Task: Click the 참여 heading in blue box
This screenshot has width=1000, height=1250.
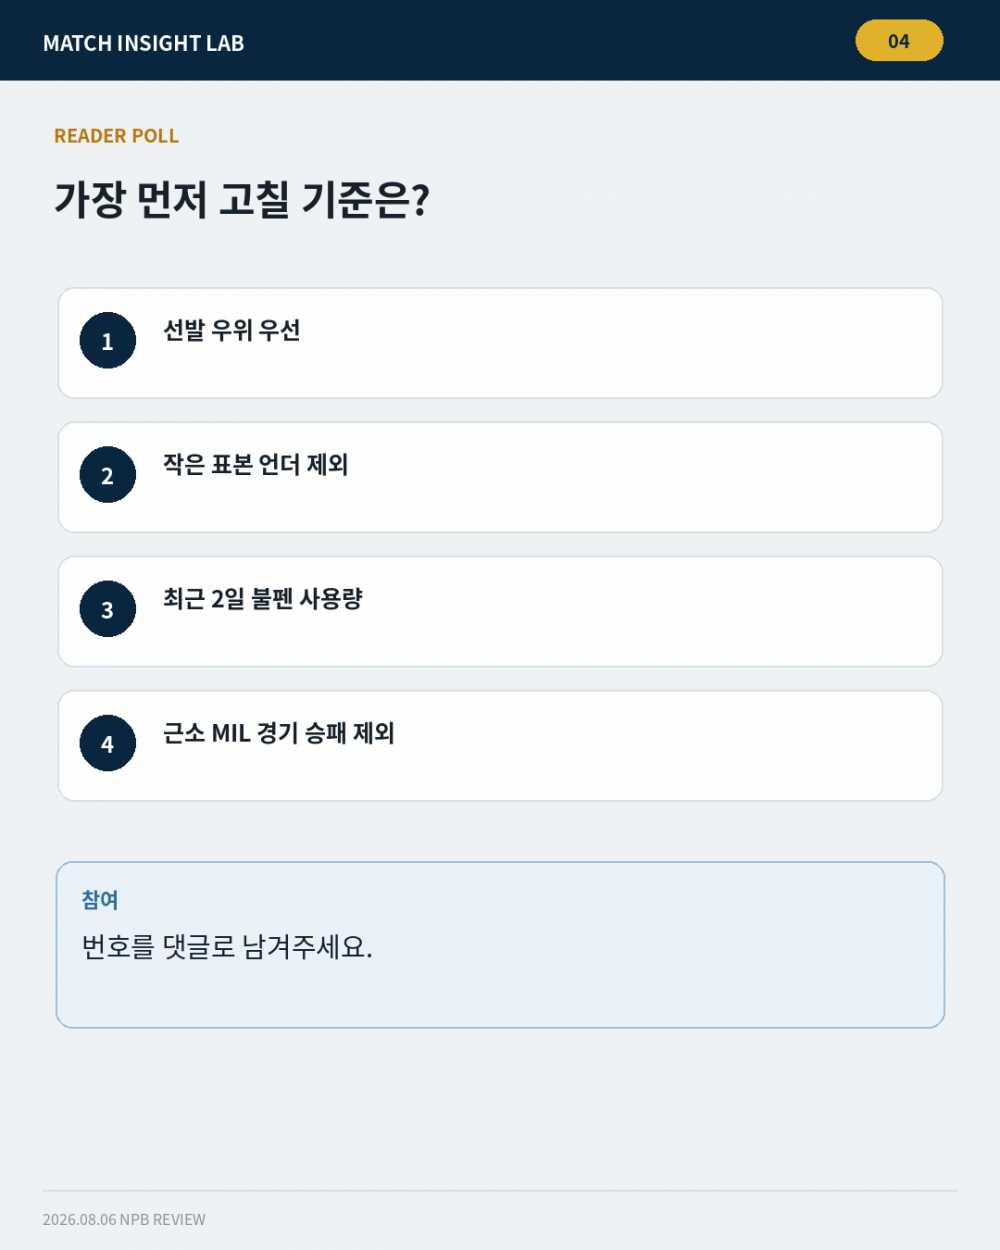Action: pos(100,900)
